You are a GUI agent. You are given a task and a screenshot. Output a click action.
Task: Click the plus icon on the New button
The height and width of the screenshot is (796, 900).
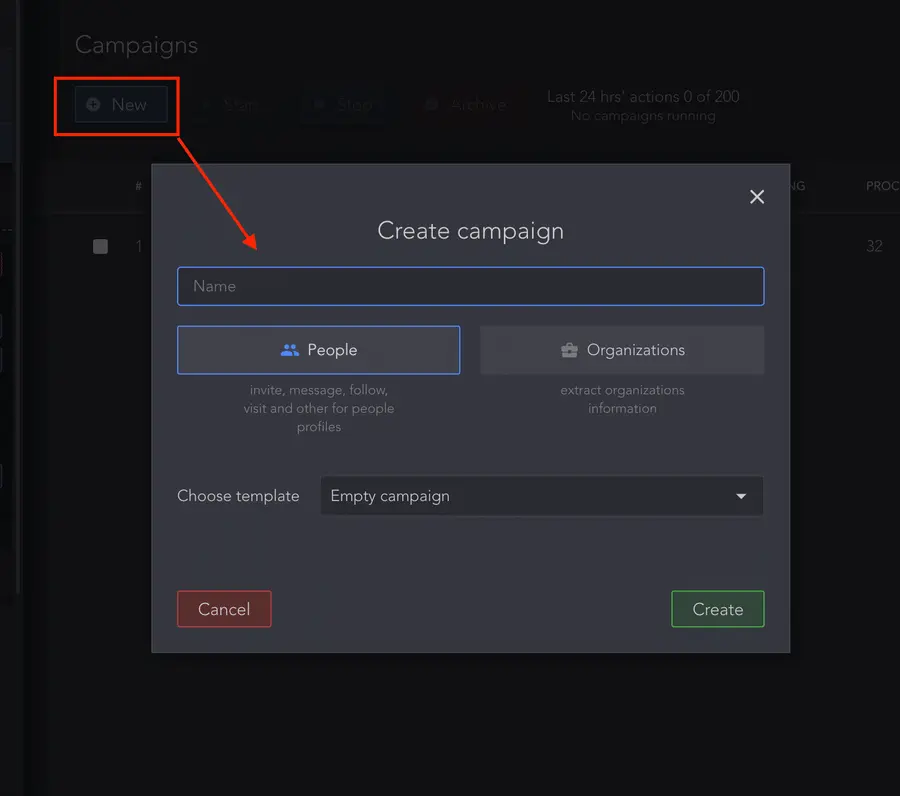tap(95, 104)
